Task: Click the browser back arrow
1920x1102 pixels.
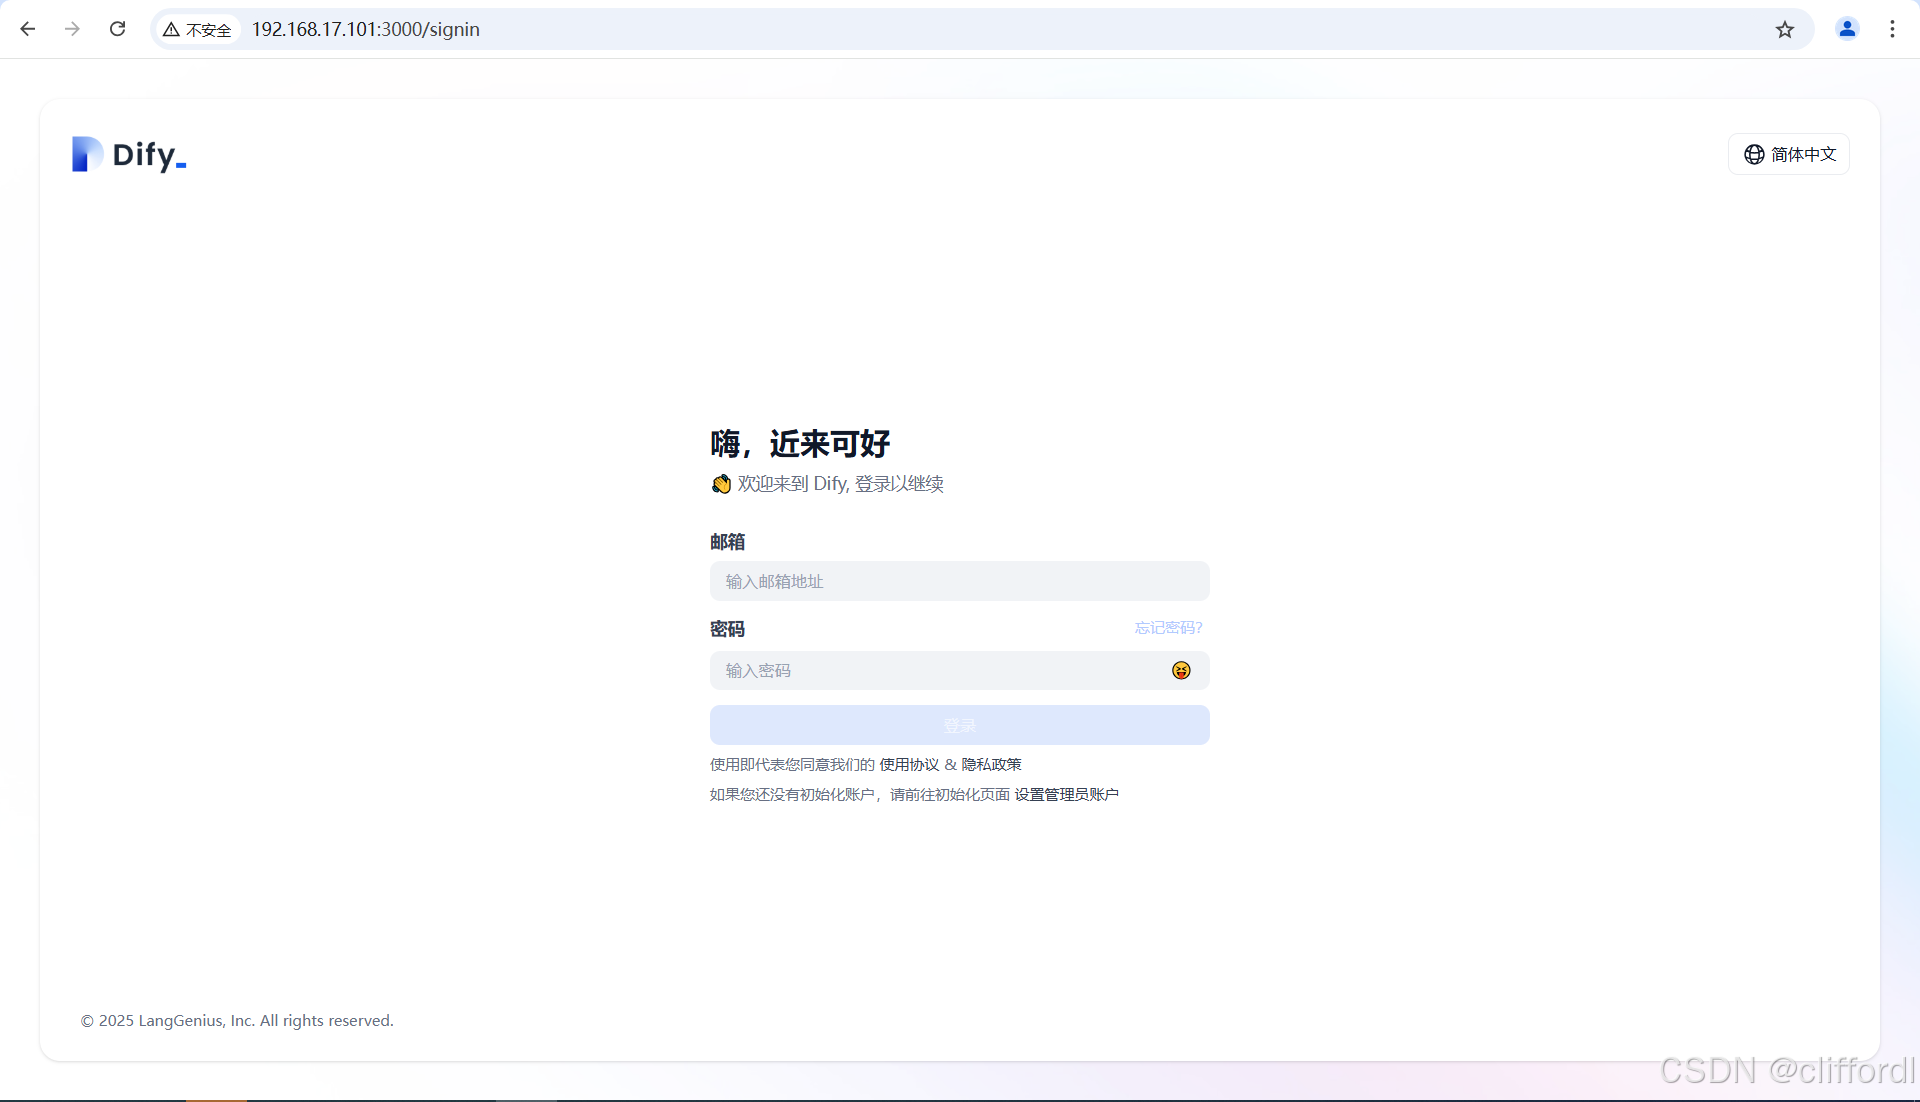Action: tap(28, 29)
